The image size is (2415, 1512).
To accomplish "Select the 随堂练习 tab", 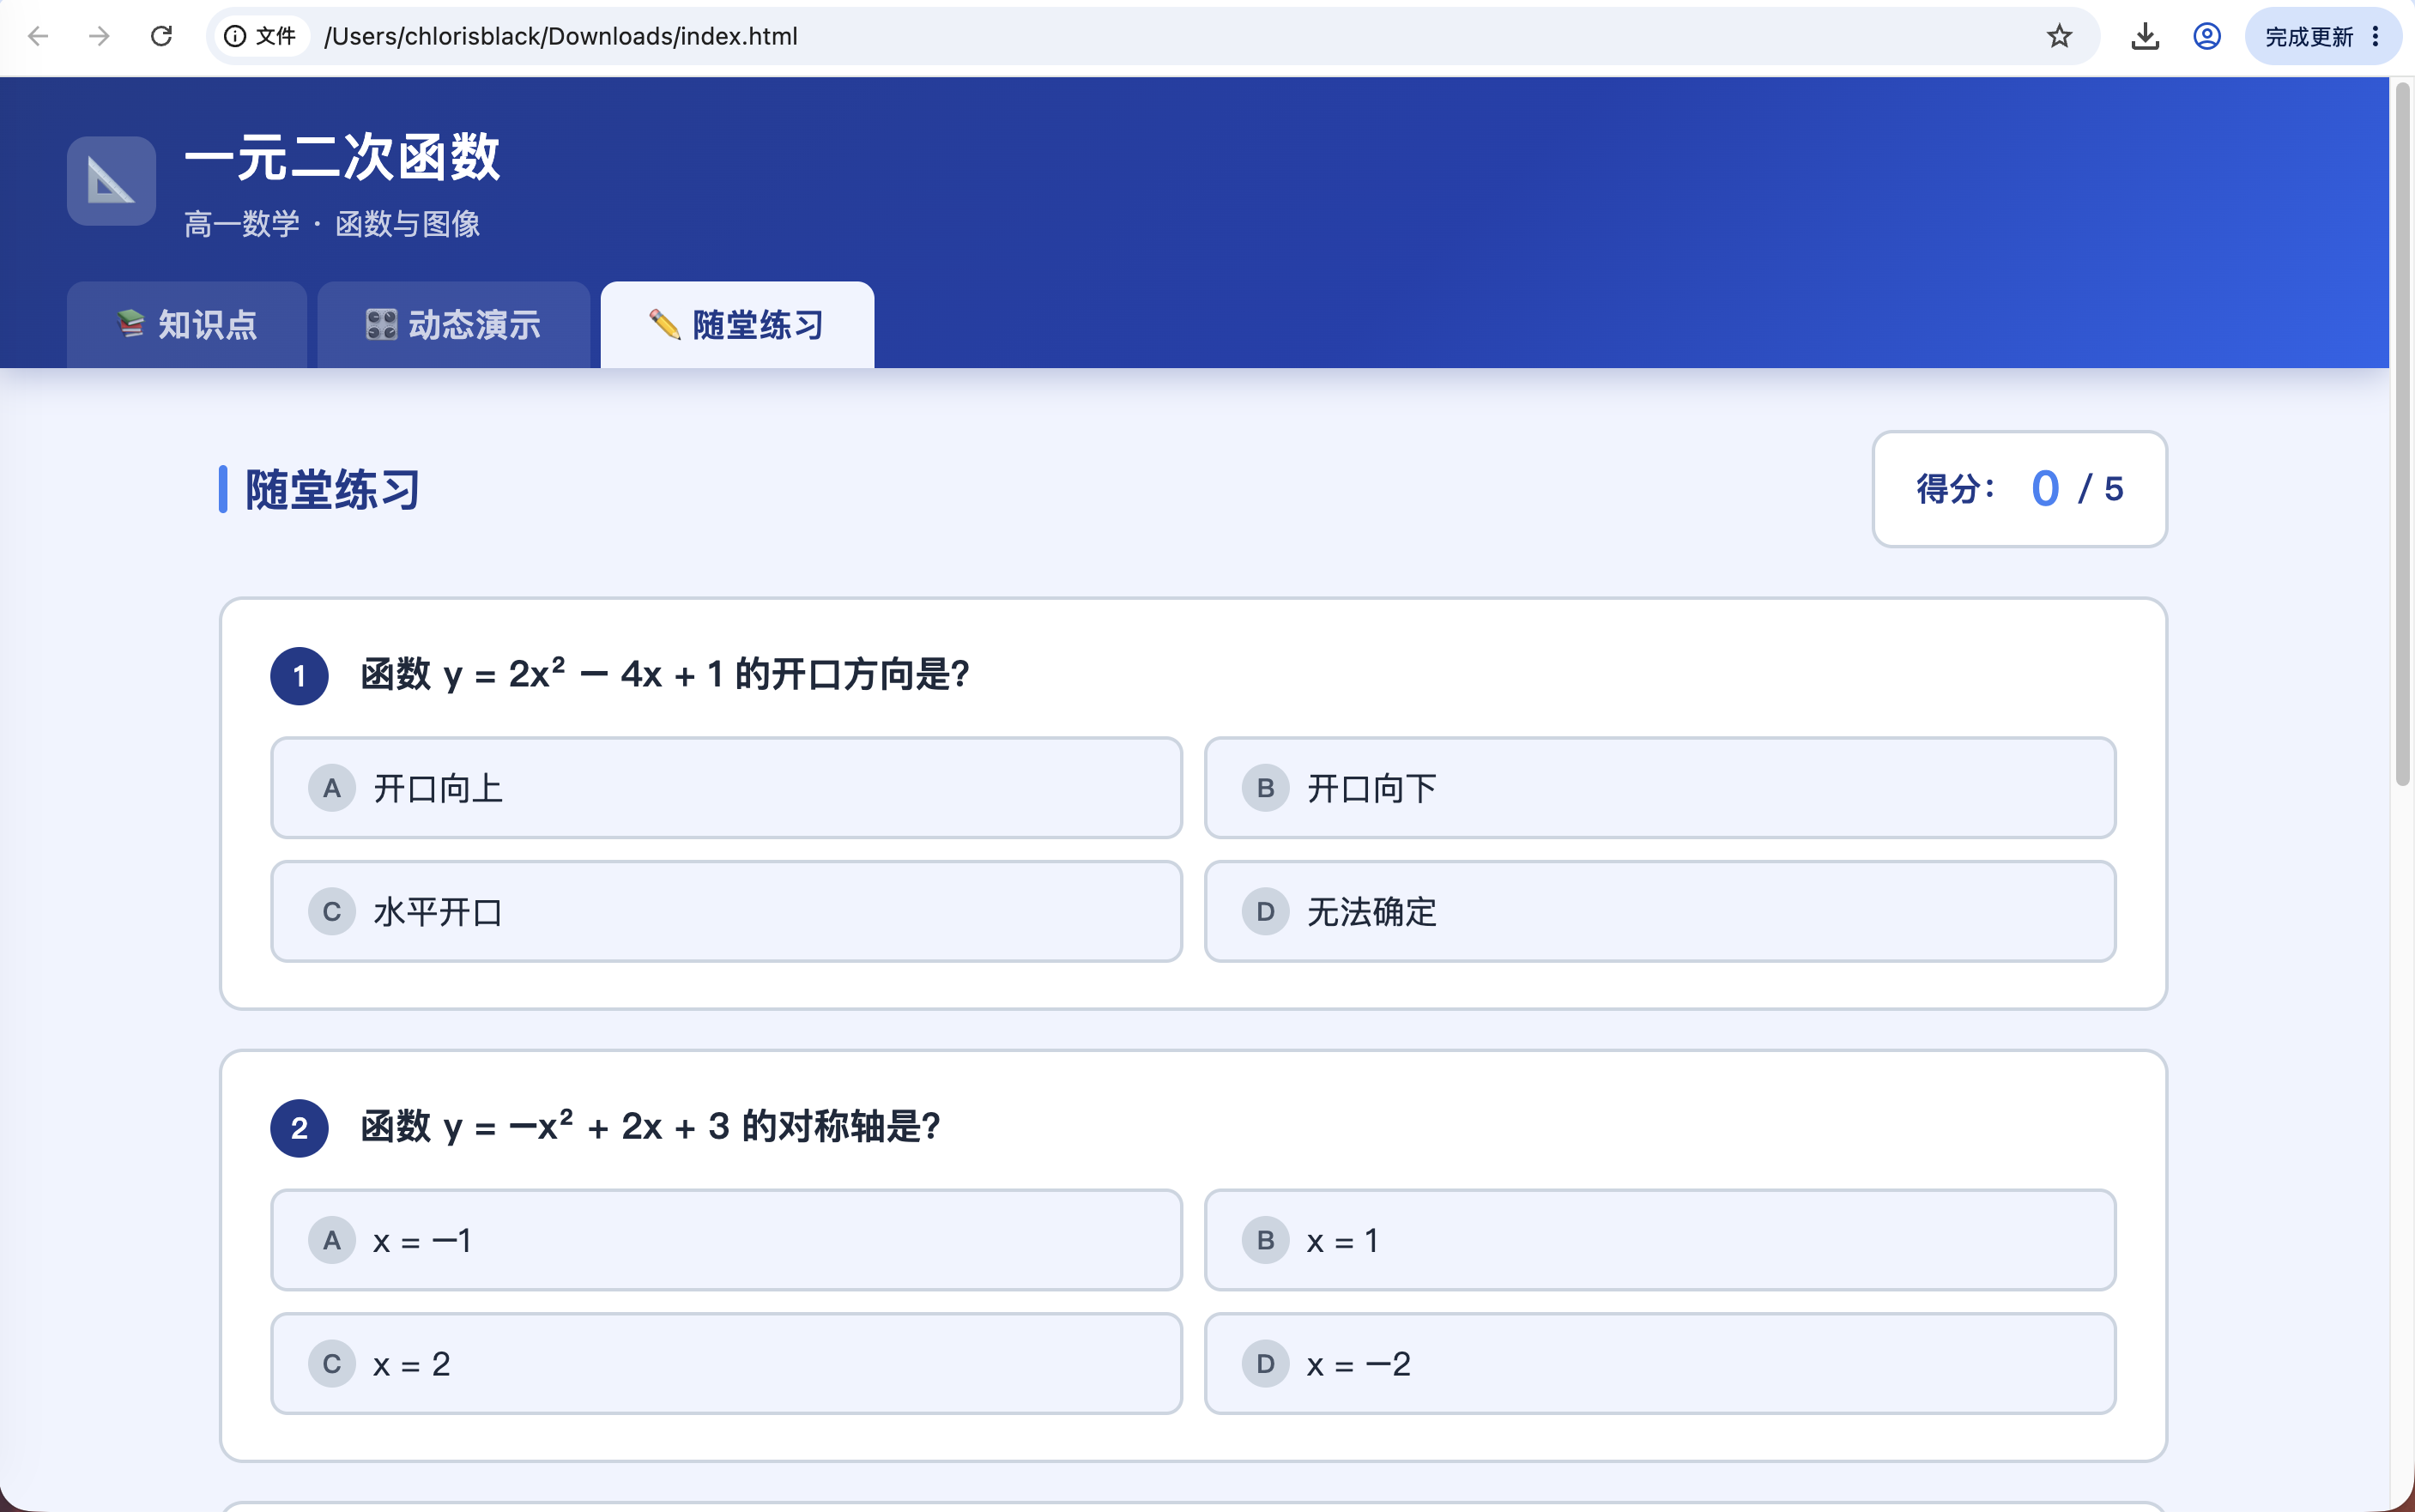I will click(x=737, y=325).
